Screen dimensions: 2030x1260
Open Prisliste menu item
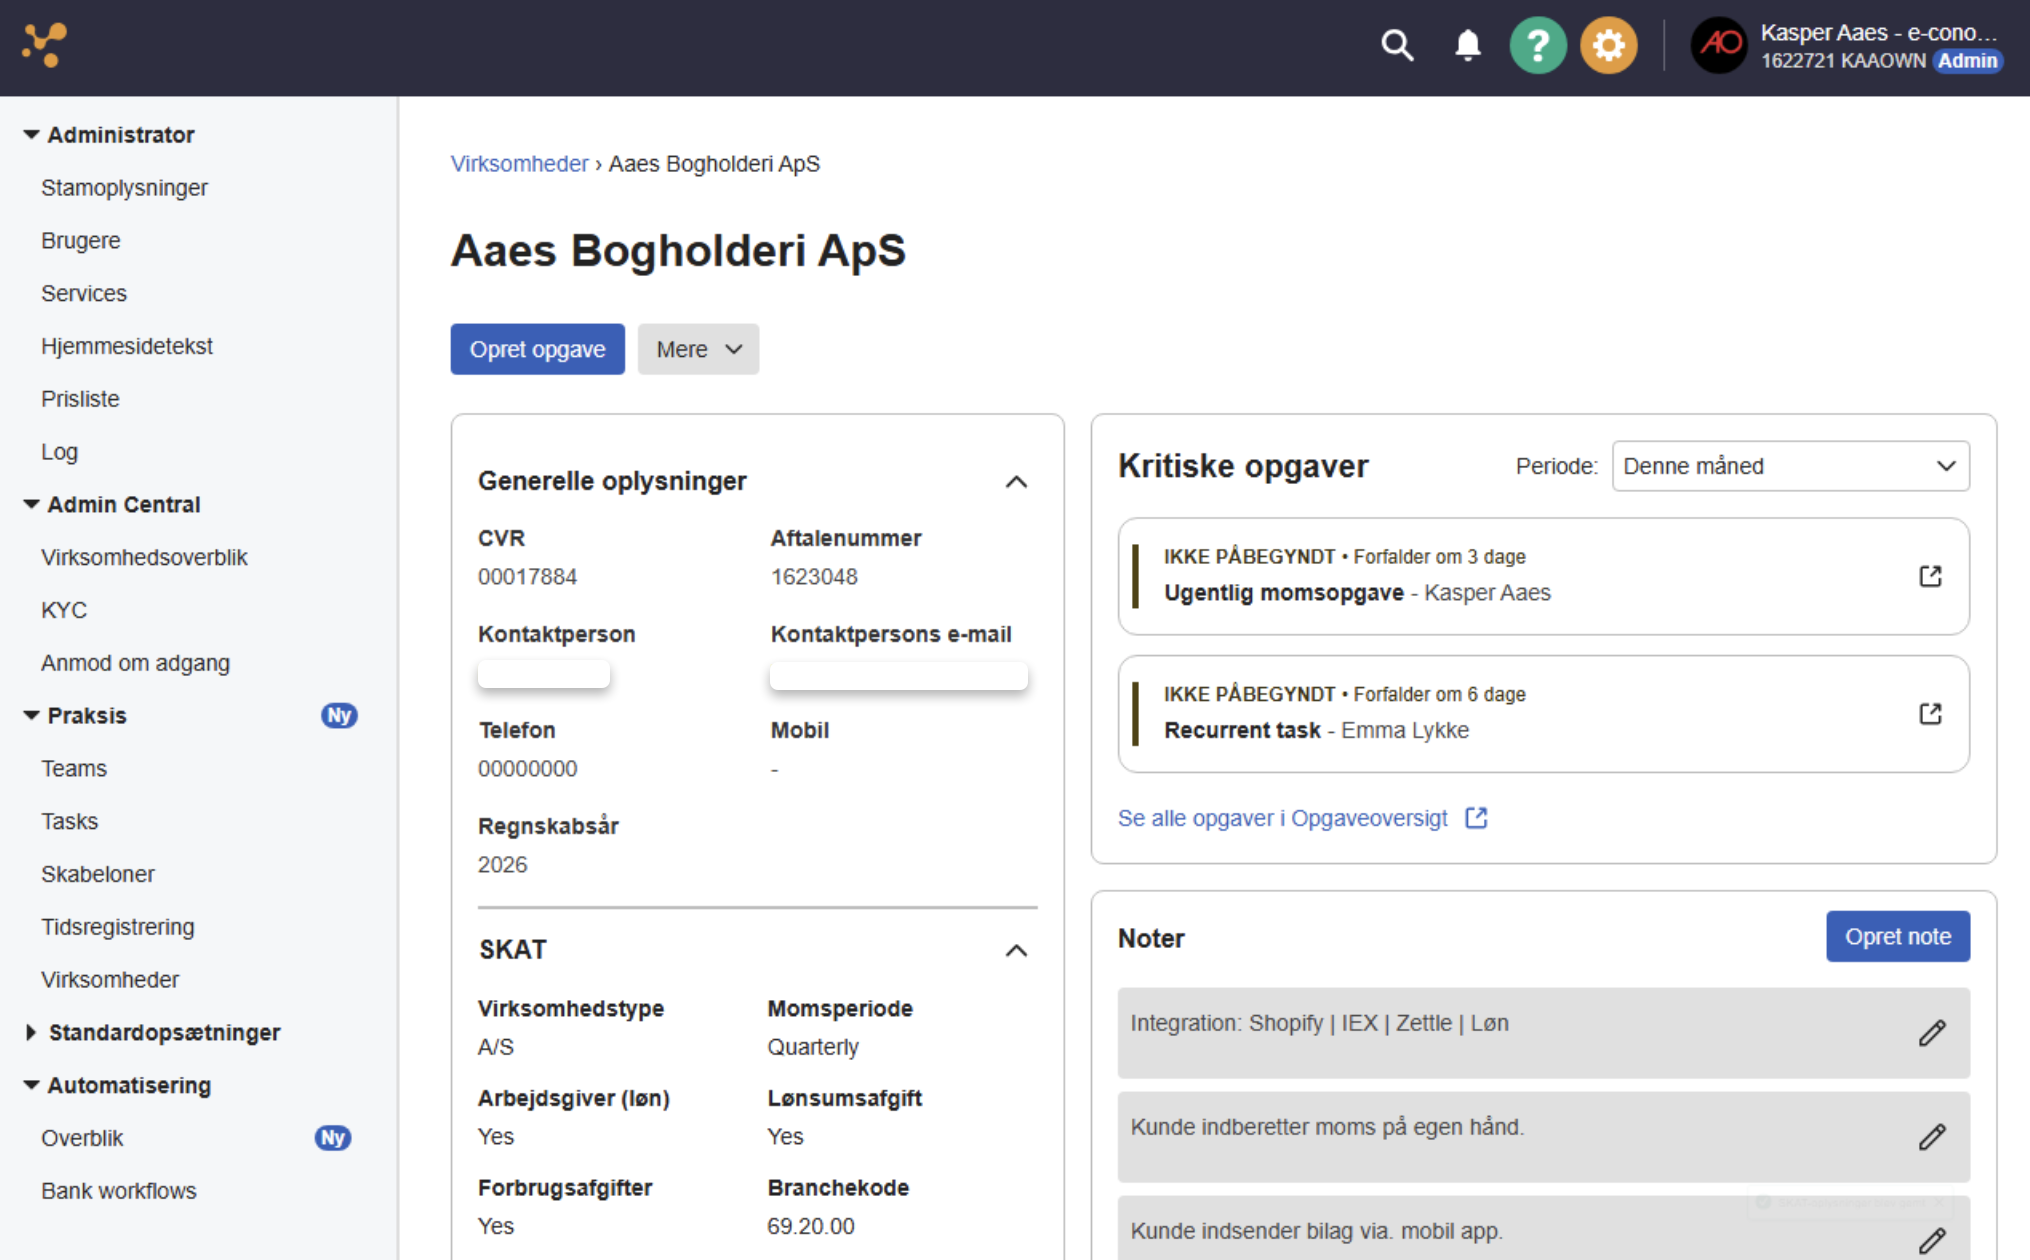[80, 399]
